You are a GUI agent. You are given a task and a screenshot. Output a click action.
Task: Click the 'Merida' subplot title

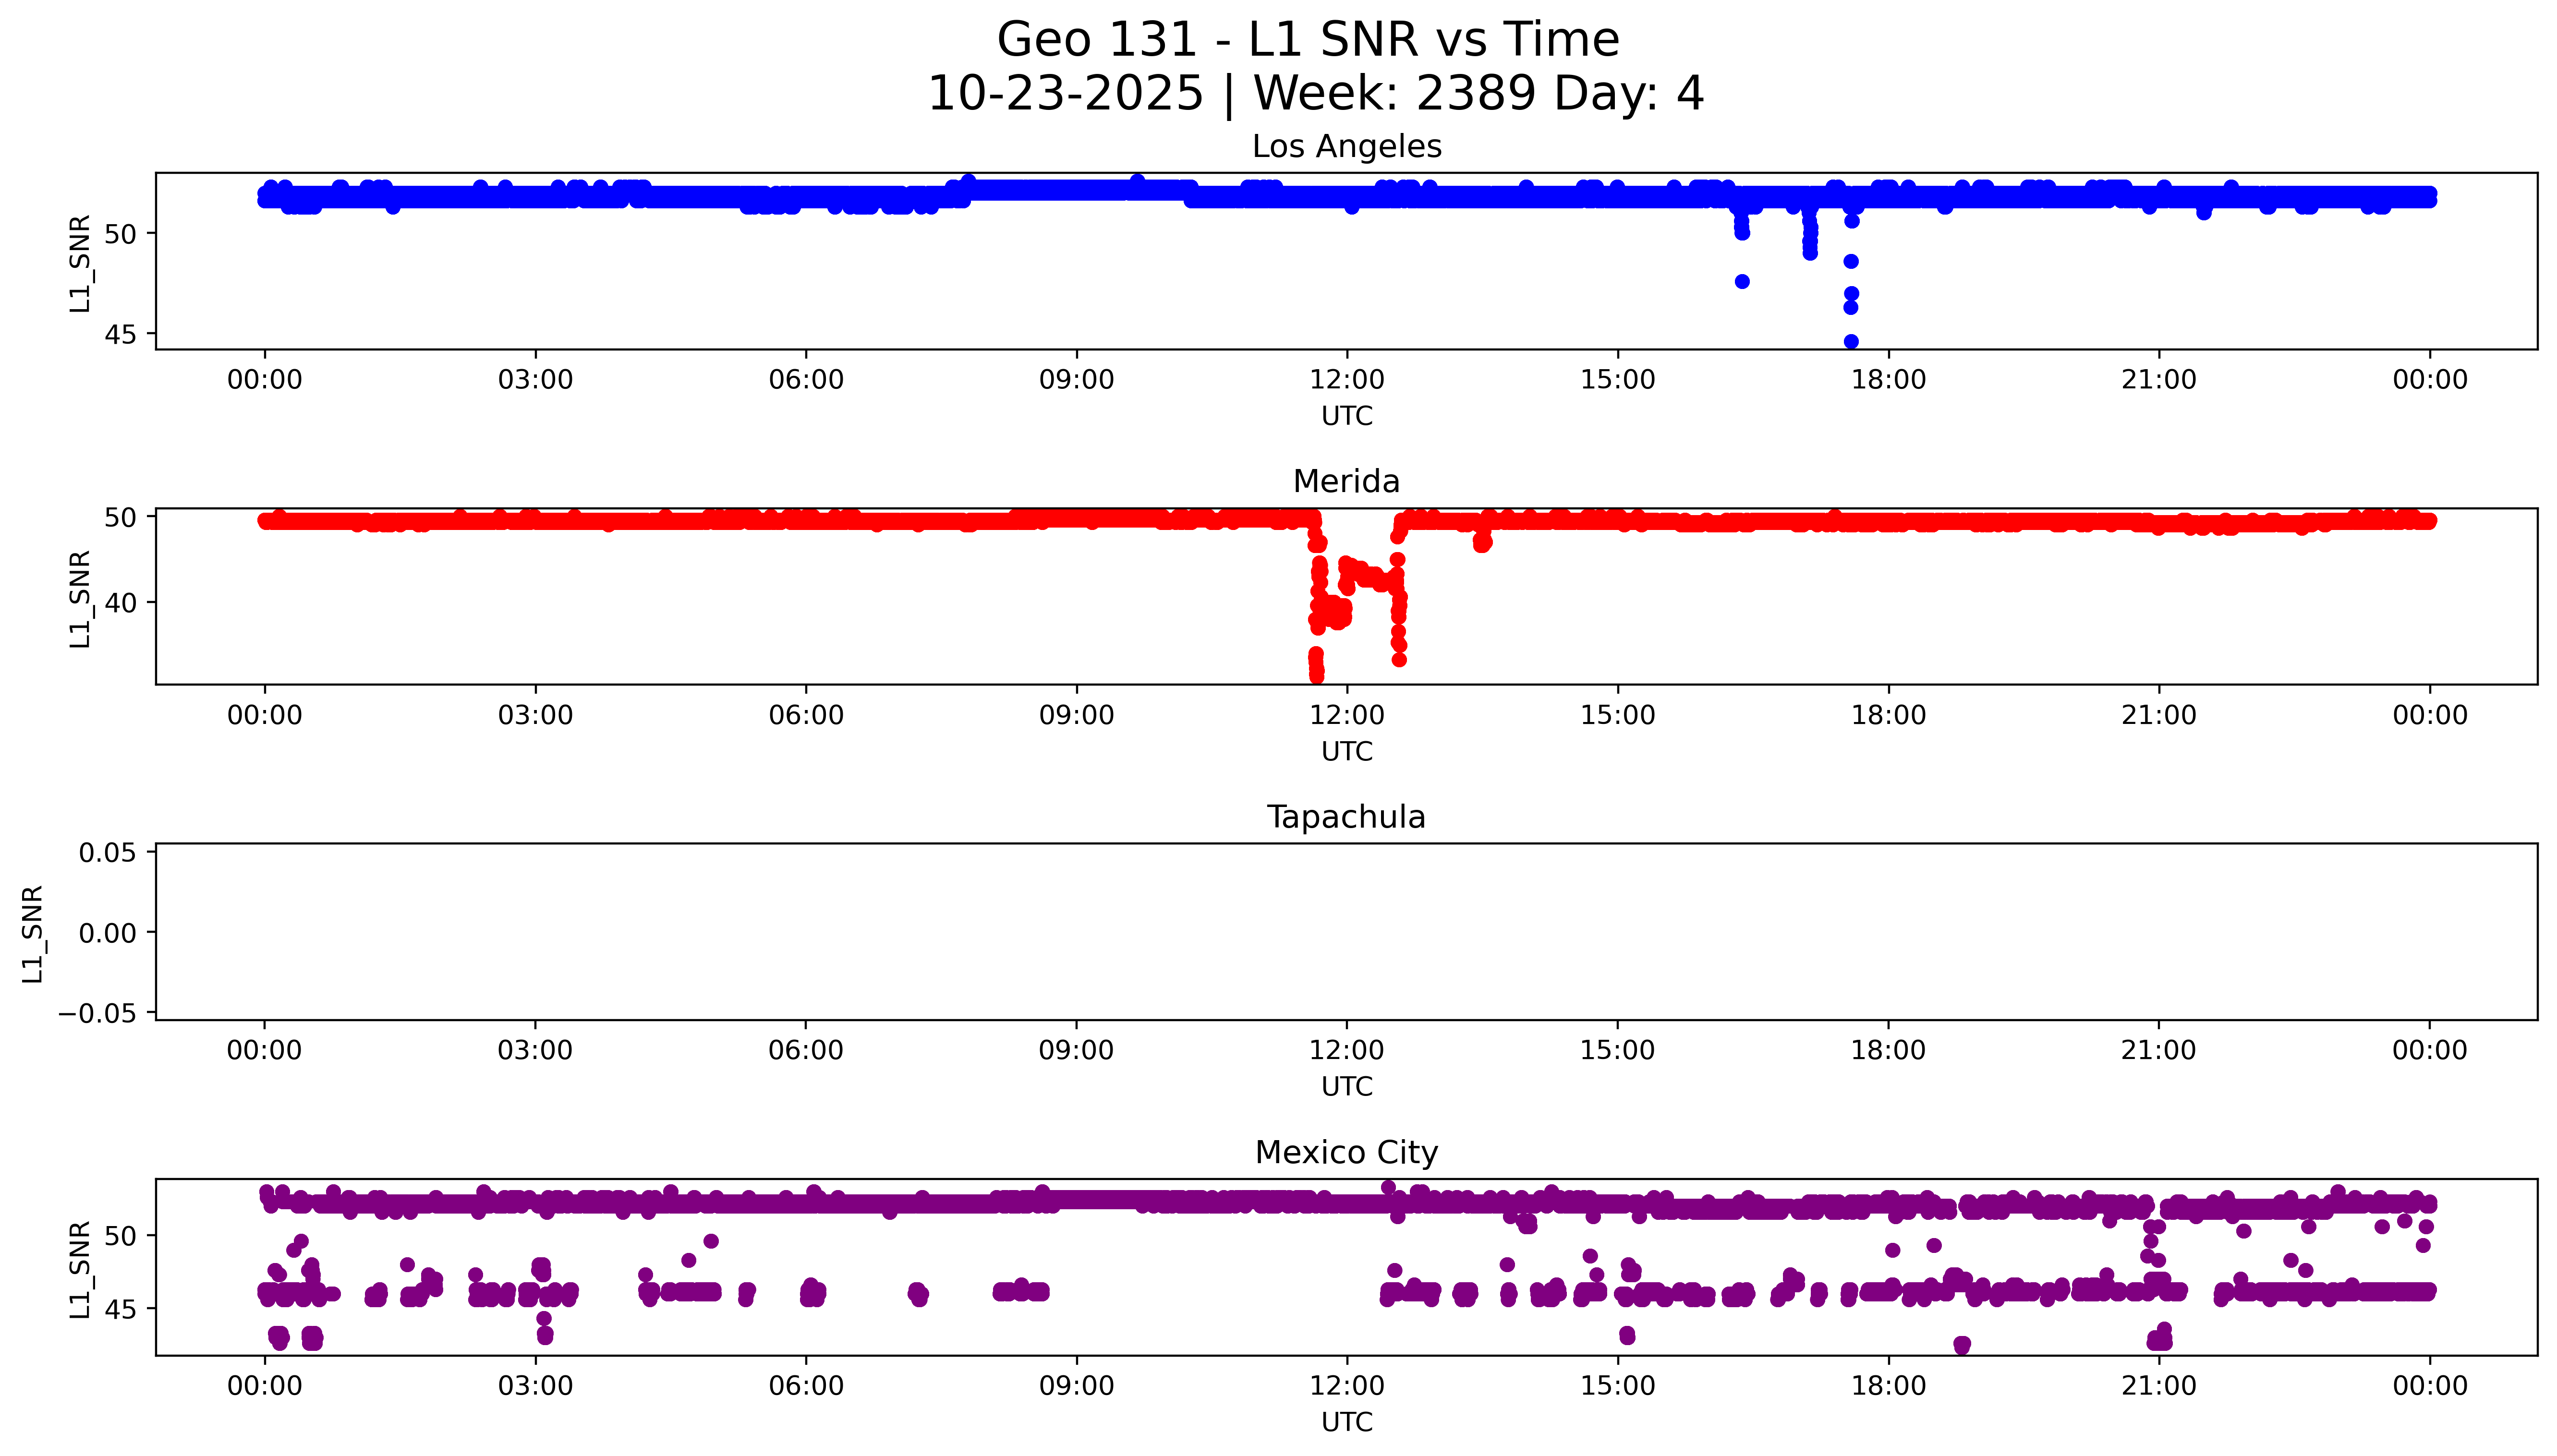pos(1346,481)
